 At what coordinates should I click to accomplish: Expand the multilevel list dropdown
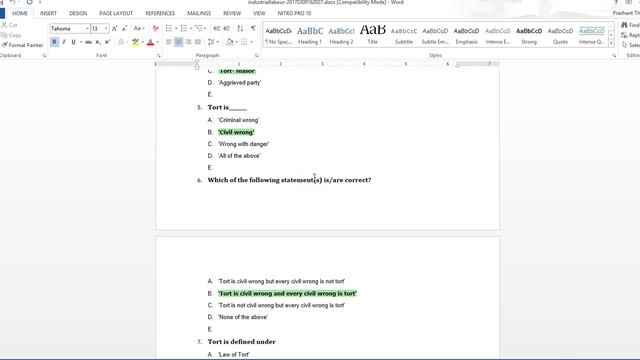click(x=205, y=29)
